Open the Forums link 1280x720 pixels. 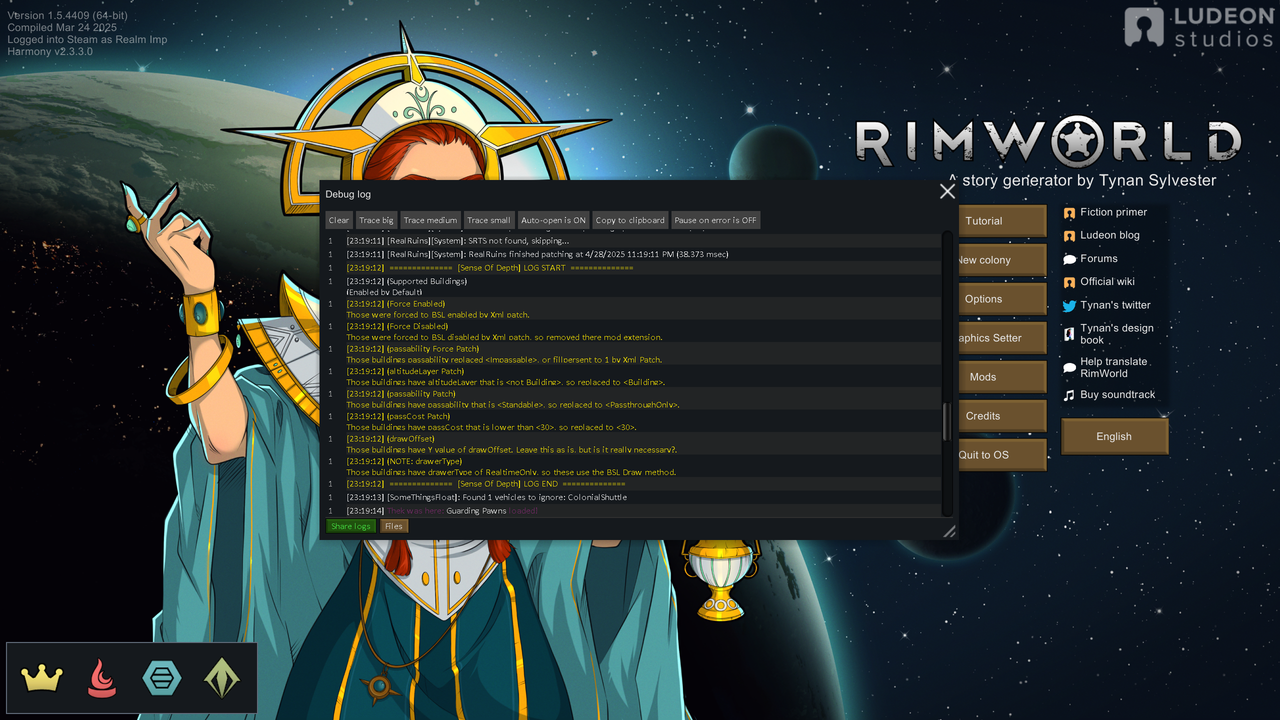(1099, 258)
